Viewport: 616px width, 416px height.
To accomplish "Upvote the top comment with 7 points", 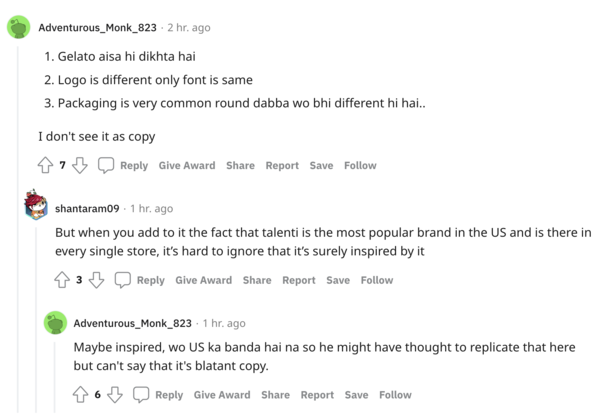I will click(x=45, y=165).
